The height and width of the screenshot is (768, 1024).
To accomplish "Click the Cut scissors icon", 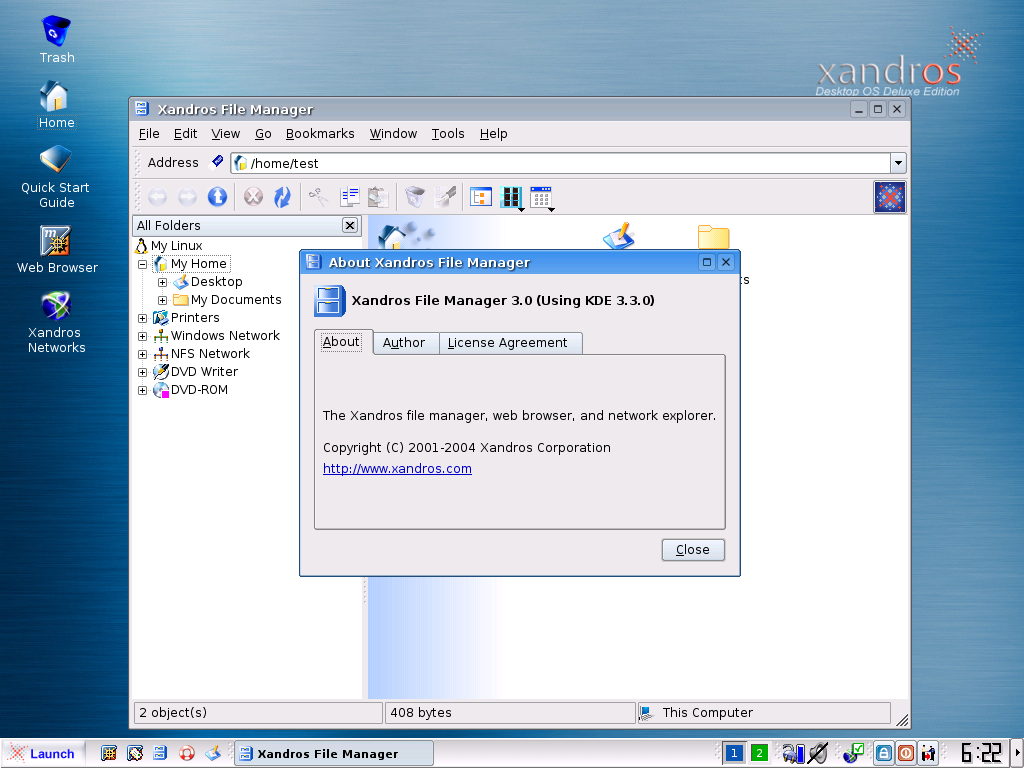I will click(319, 197).
